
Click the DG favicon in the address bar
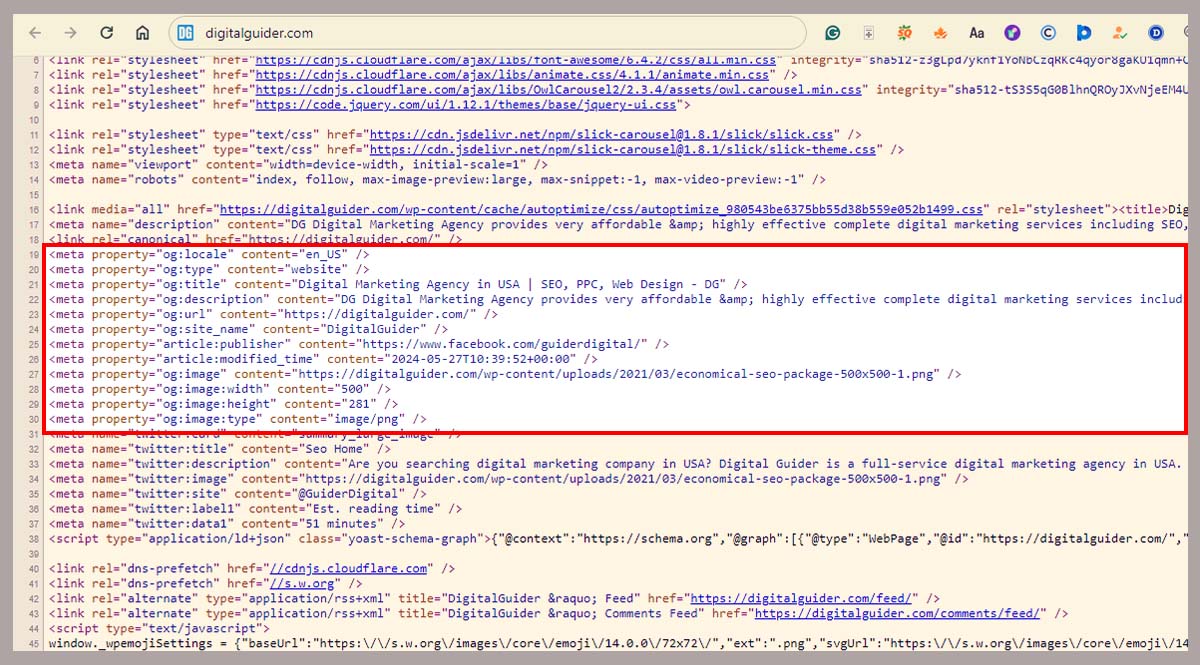[x=184, y=32]
